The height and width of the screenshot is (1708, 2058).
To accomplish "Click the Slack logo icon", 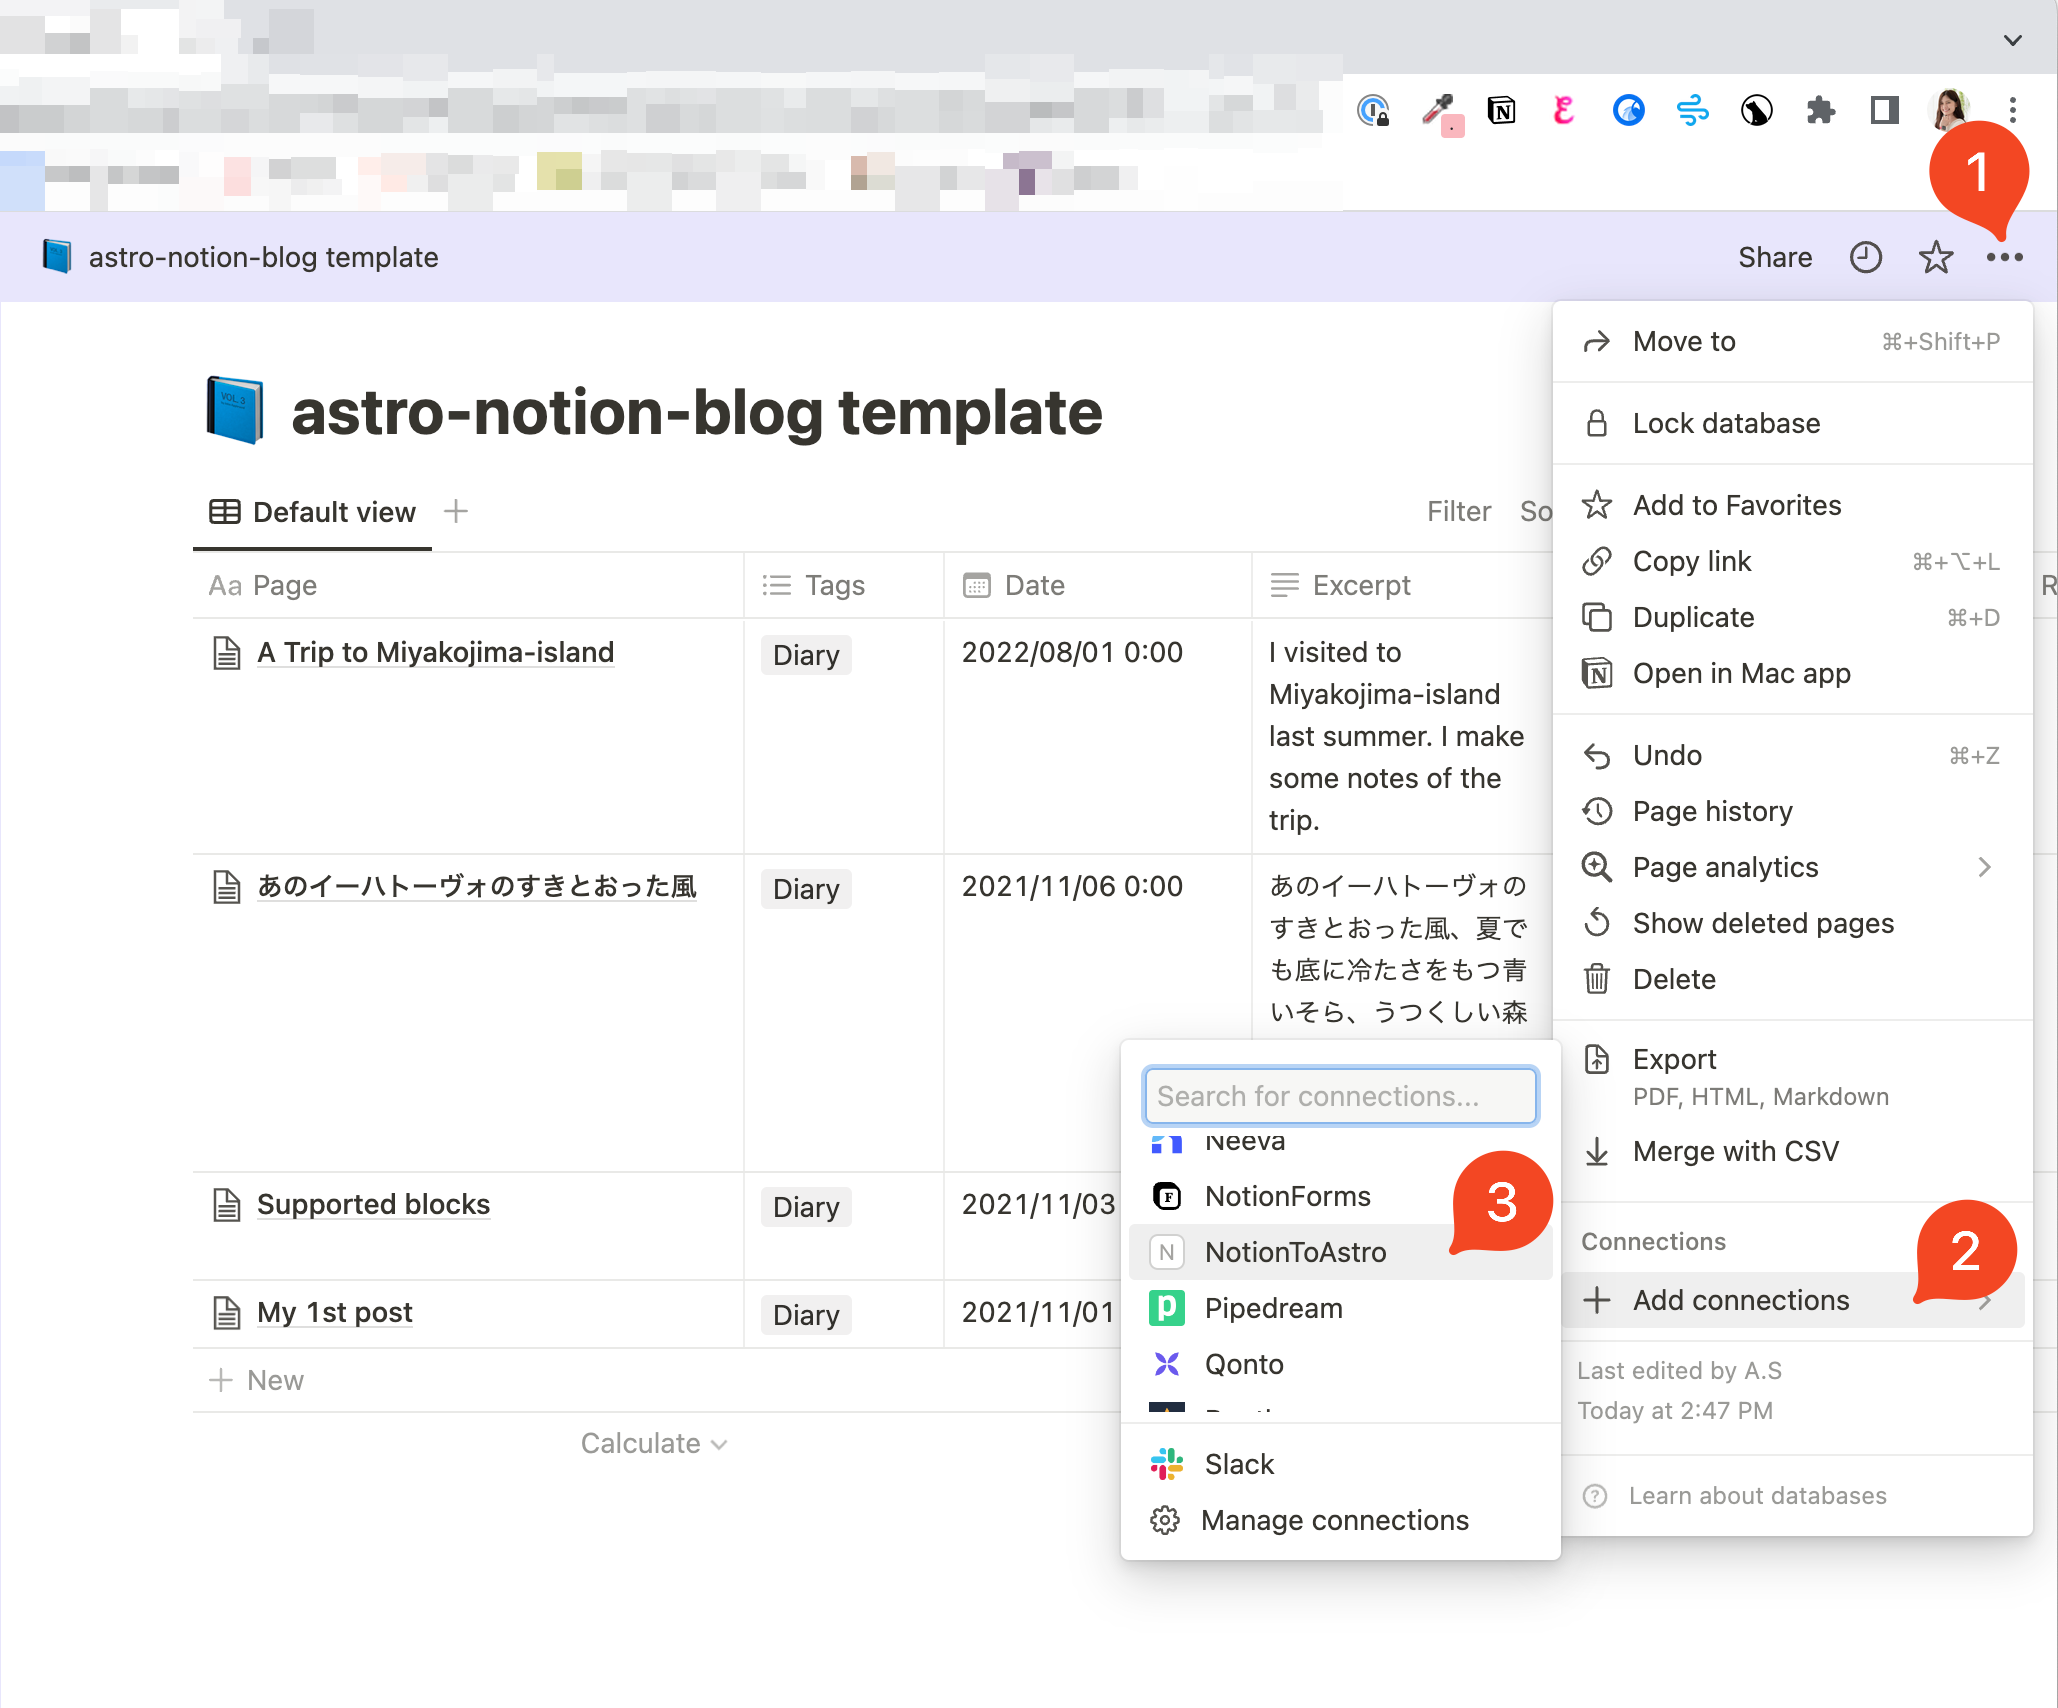I will tap(1167, 1464).
